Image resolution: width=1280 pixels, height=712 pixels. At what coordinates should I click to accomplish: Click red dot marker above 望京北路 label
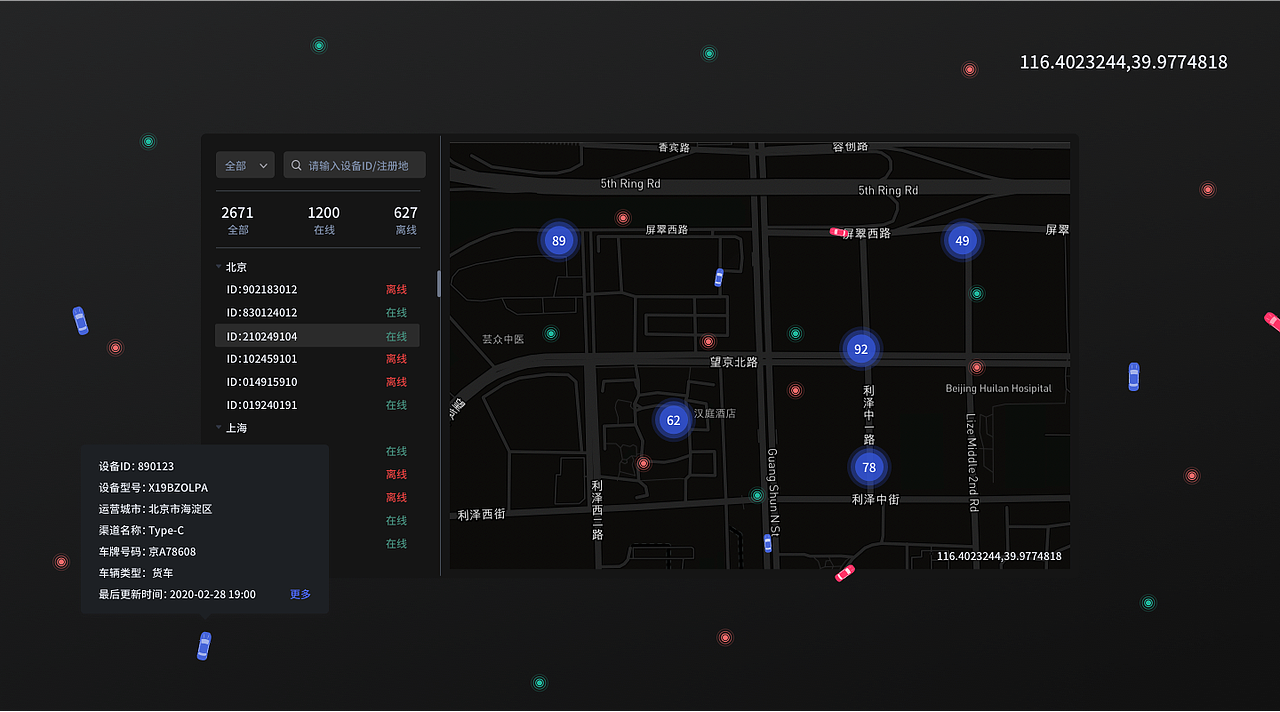tap(709, 341)
